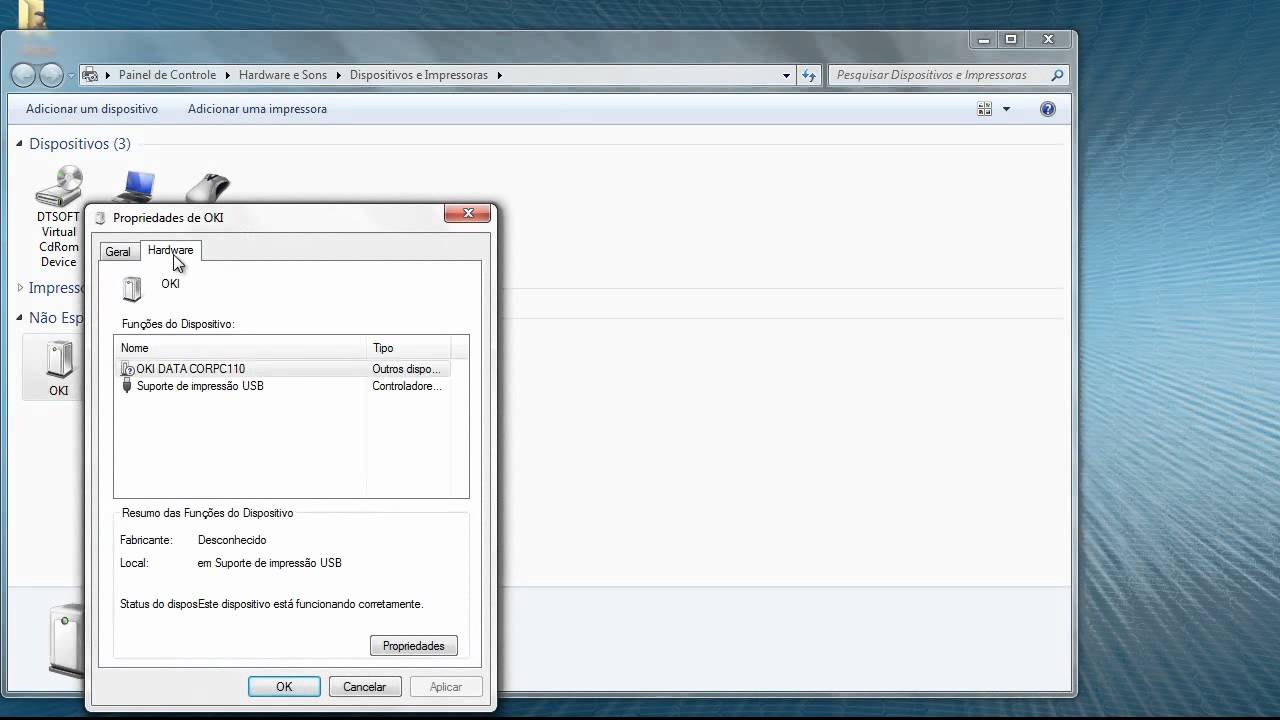Click the OKI DATA CORPC110 unknown device icon
The width and height of the screenshot is (1280, 720).
point(127,369)
